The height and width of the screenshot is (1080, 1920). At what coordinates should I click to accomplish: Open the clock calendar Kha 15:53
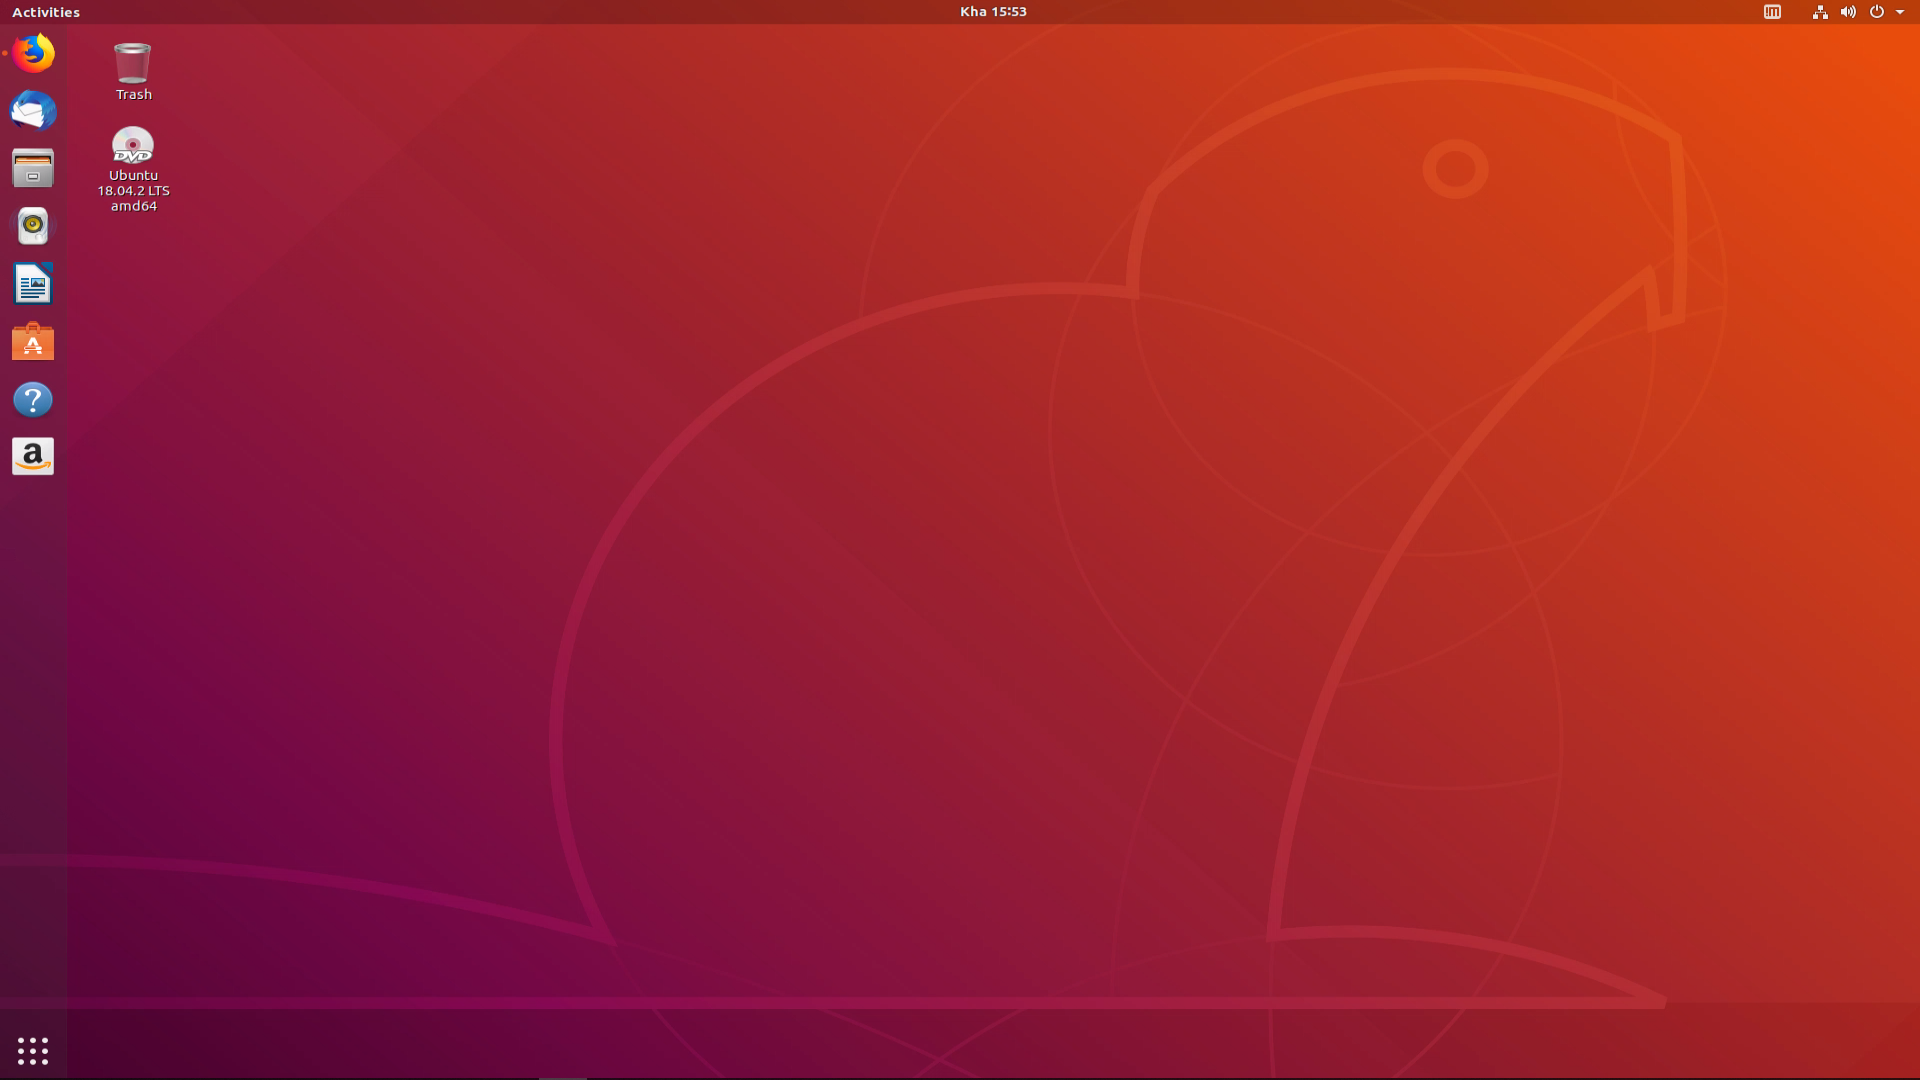993,12
